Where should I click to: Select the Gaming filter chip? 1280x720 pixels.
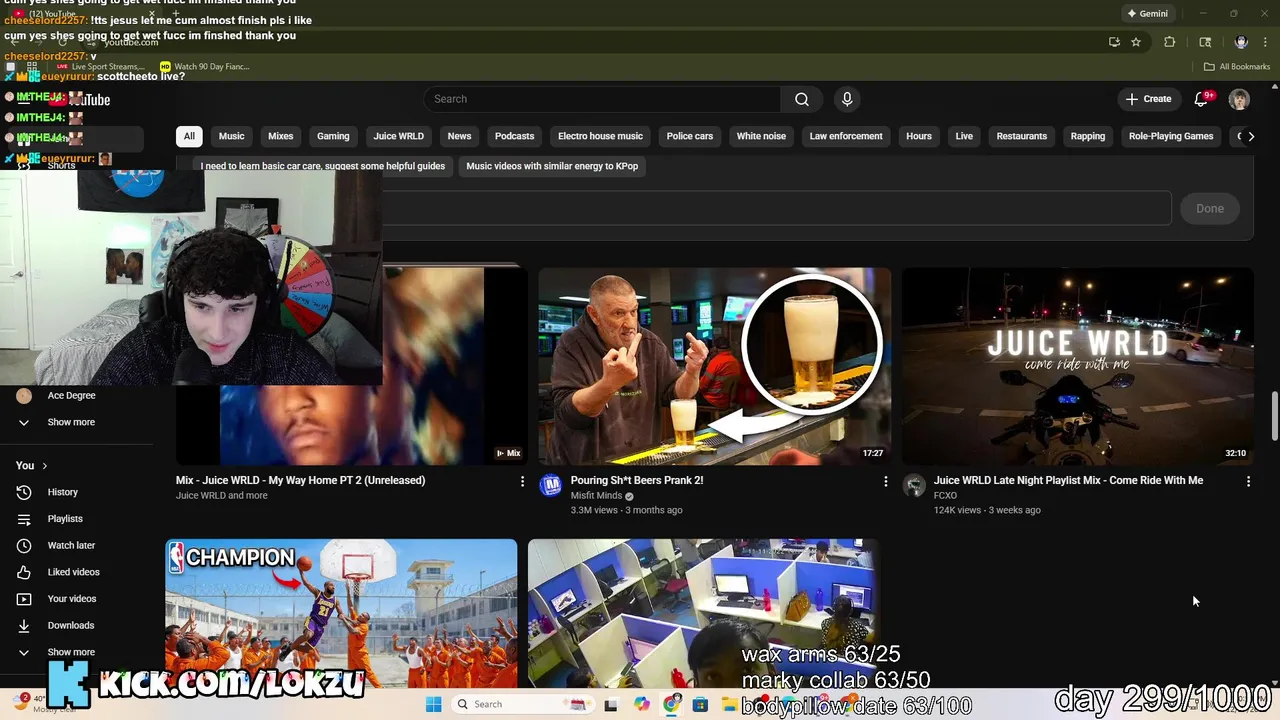(333, 136)
